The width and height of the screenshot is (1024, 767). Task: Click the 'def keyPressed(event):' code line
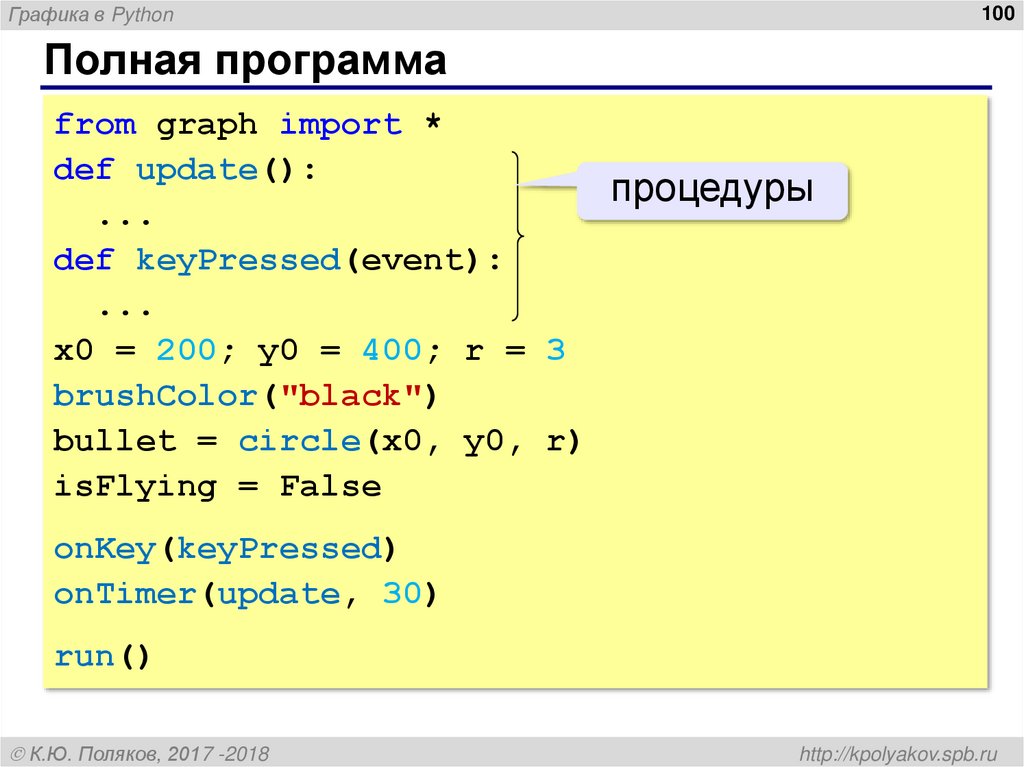(x=278, y=261)
